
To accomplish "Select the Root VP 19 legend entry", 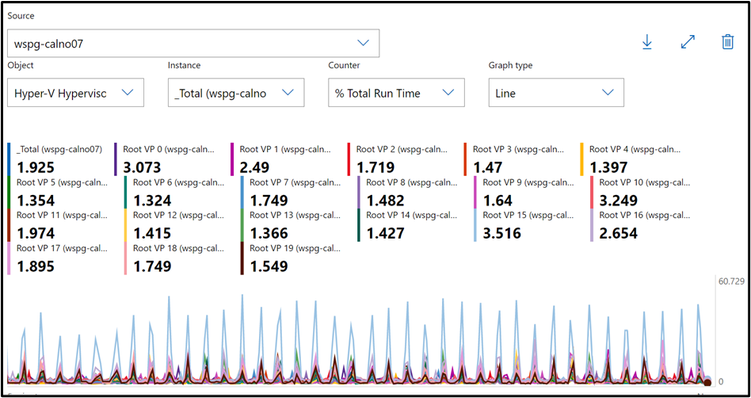I will pyautogui.click(x=291, y=259).
